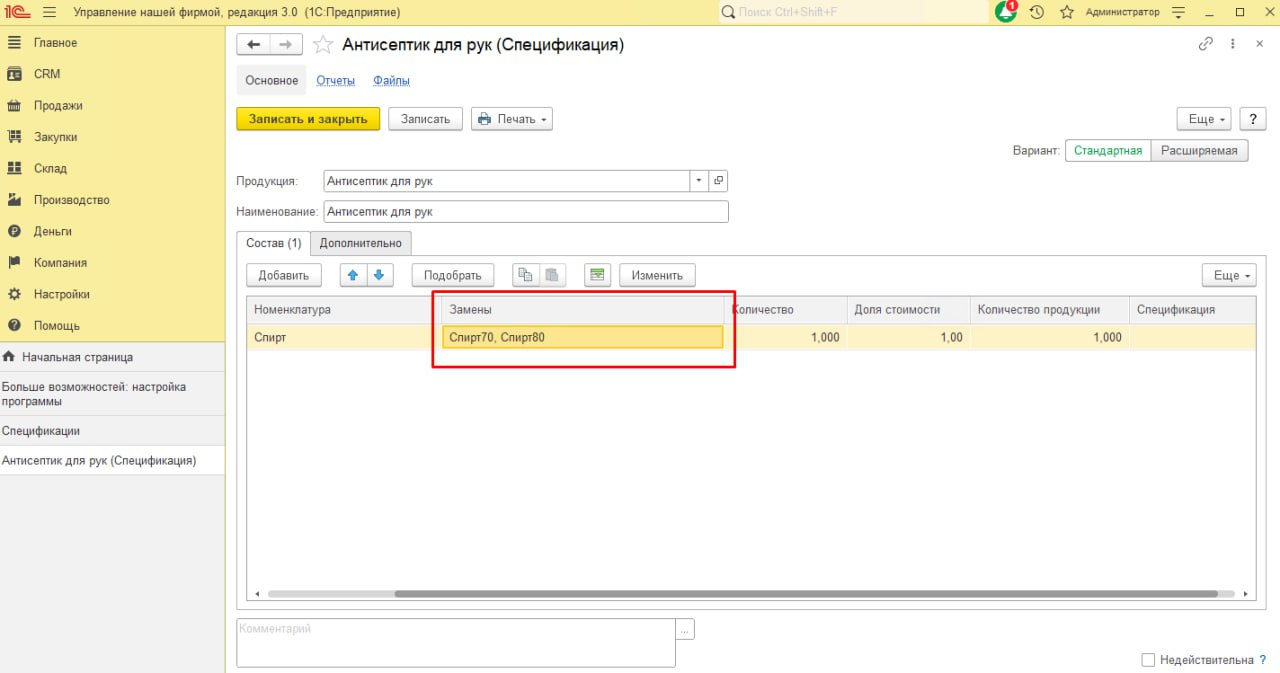This screenshot has height=673, width=1280.
Task: Sort by Номенклатура column header
Action: click(x=345, y=310)
